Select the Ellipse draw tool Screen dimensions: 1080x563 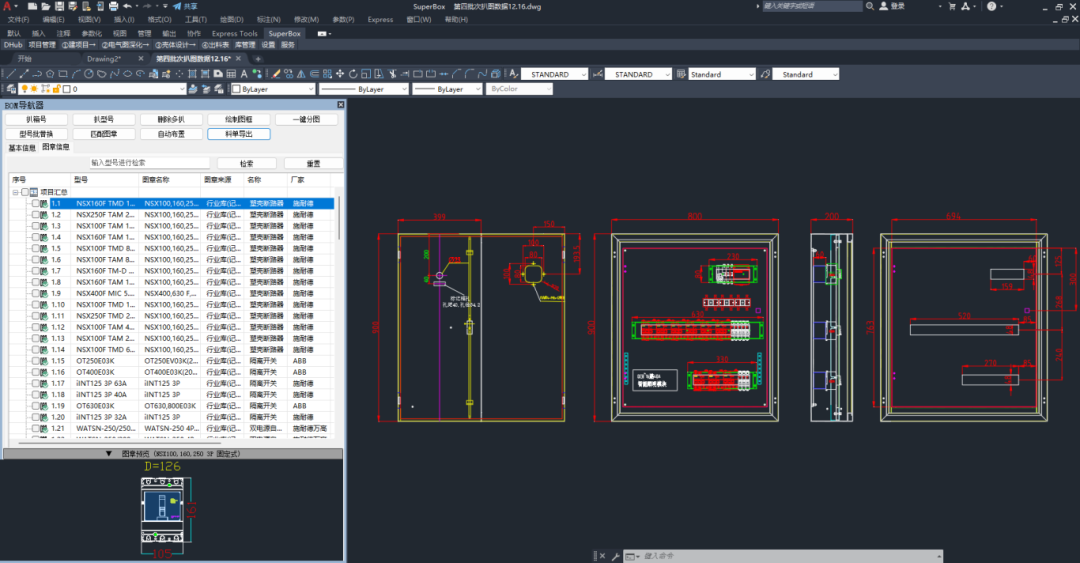(127, 74)
